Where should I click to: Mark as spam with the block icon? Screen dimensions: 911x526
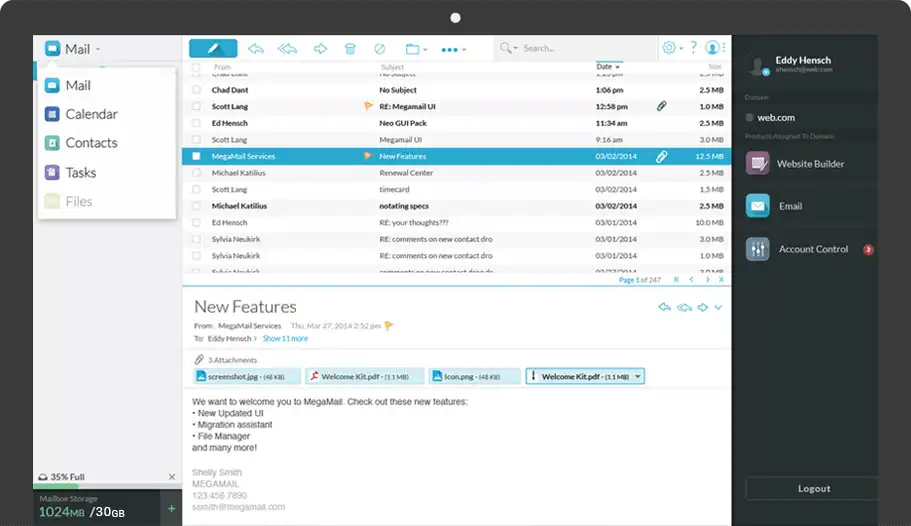[x=379, y=48]
